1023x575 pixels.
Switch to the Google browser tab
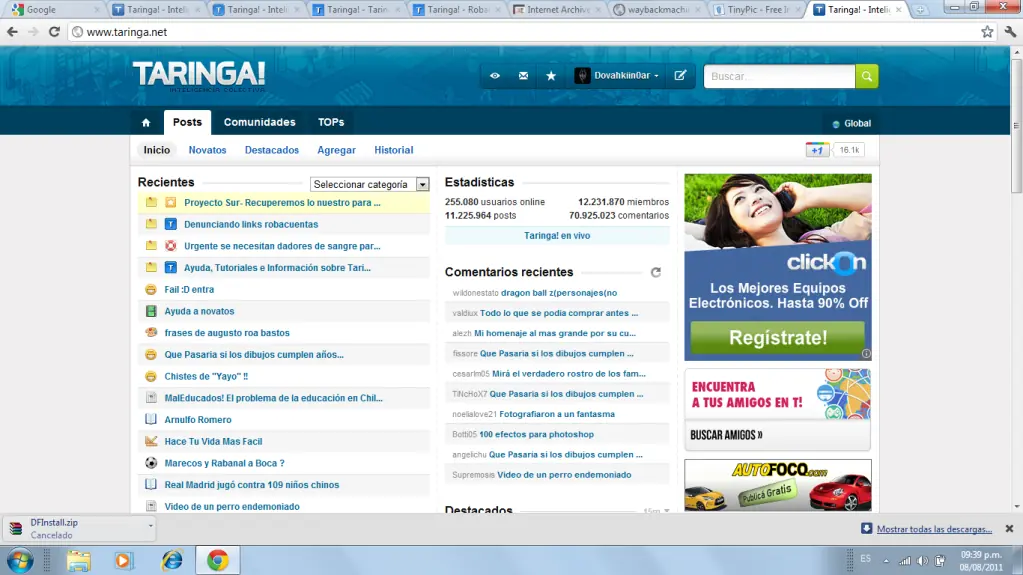(55, 10)
